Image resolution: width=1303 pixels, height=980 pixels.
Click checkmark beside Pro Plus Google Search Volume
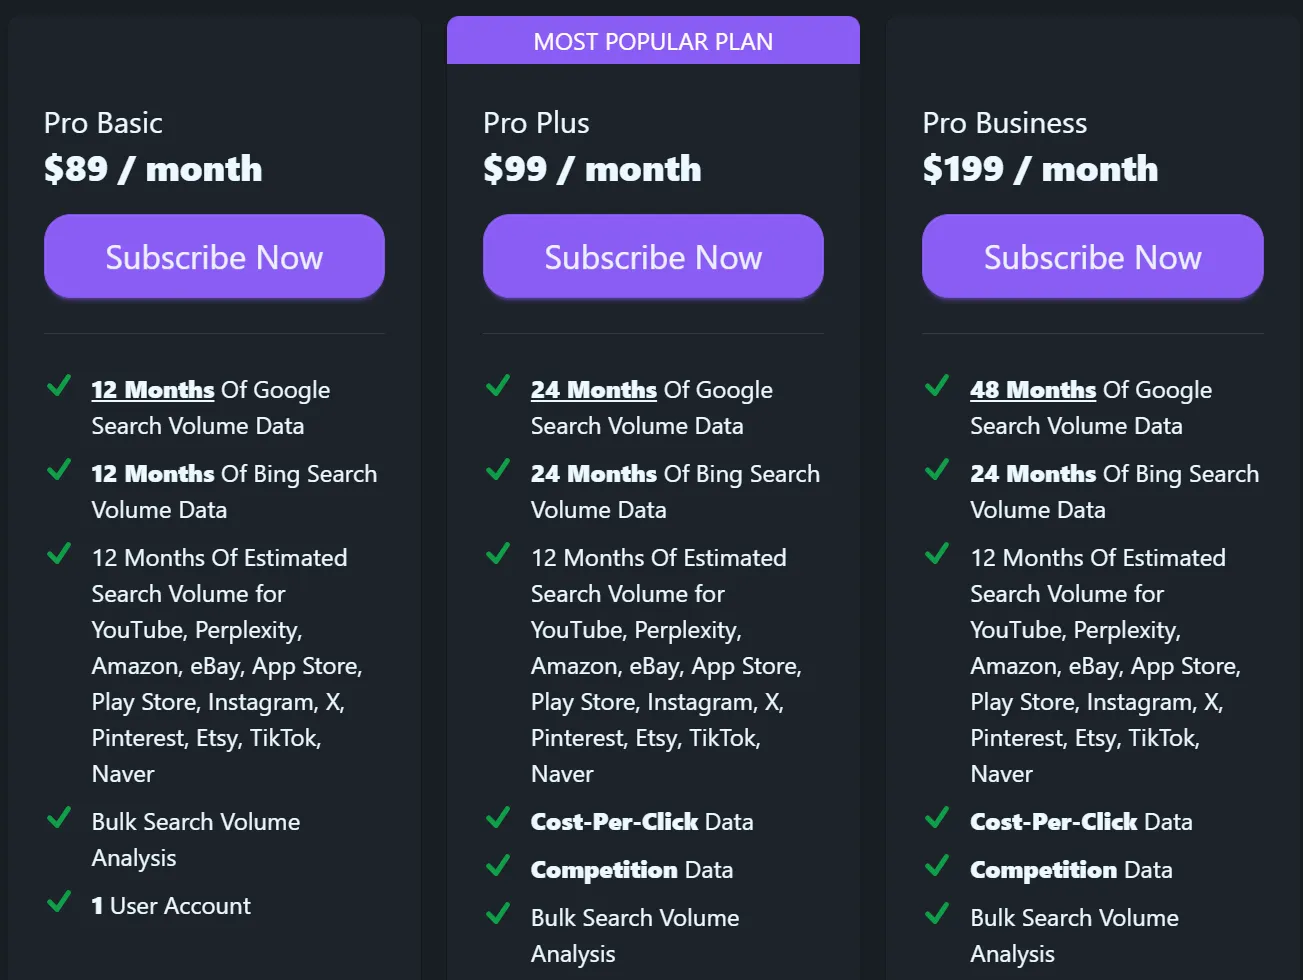(x=498, y=386)
